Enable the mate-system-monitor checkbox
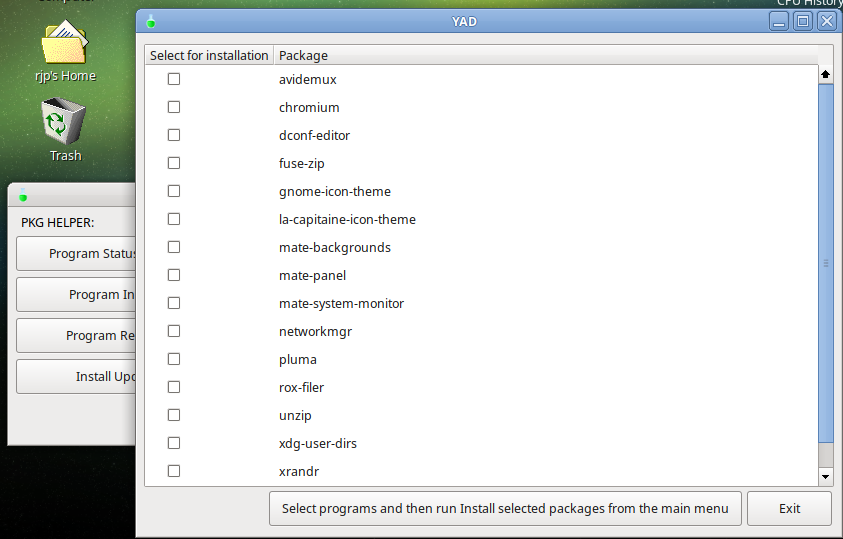The width and height of the screenshot is (843, 539). click(x=174, y=303)
